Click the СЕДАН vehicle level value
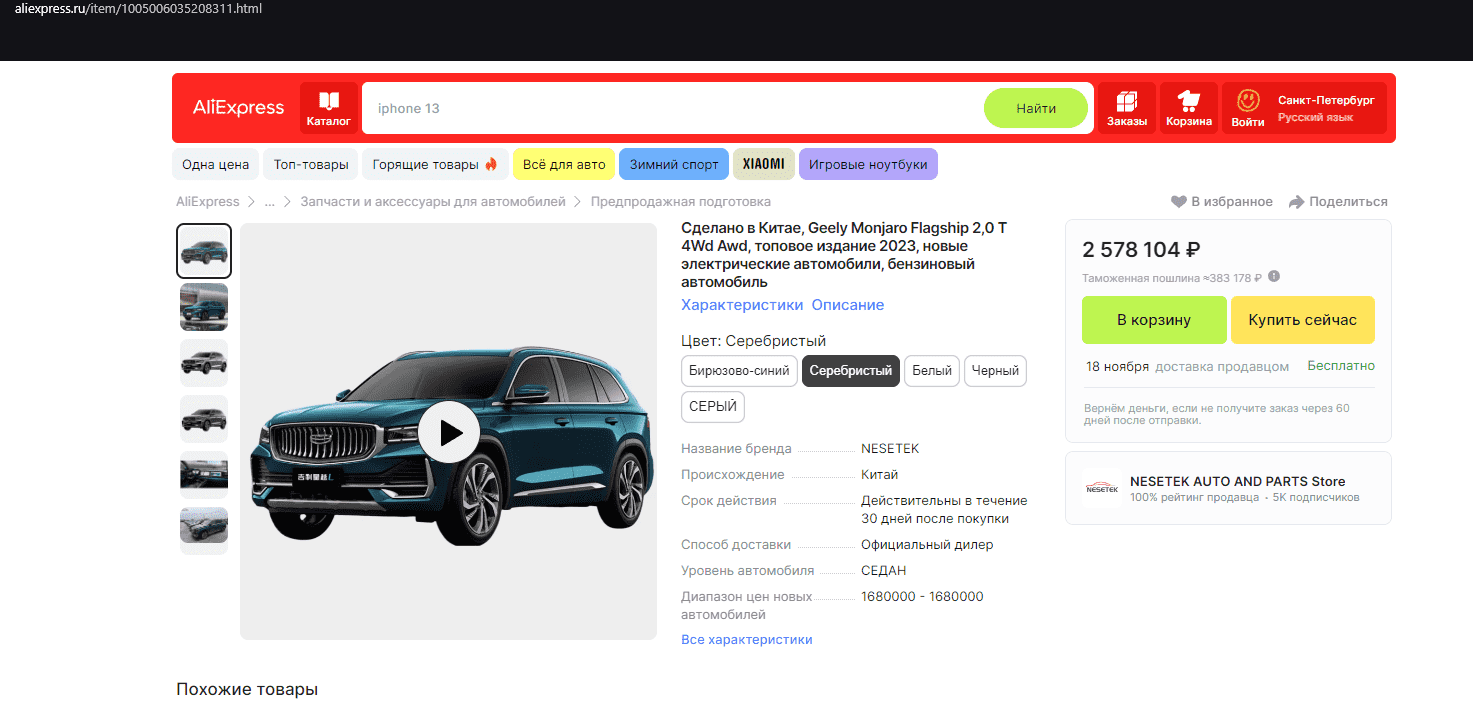This screenshot has width=1473, height=703. [x=884, y=571]
